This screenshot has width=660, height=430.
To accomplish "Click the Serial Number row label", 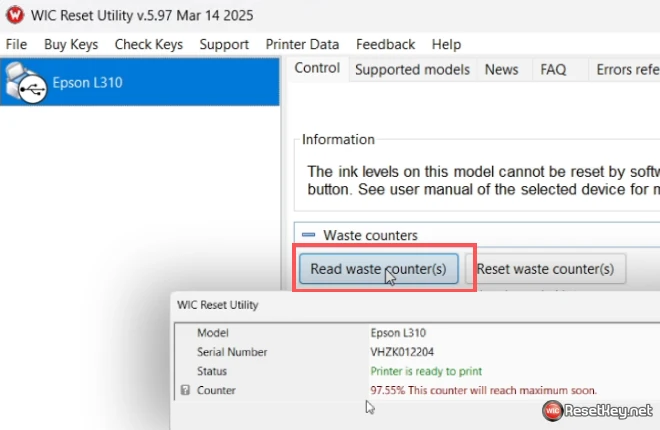I will [x=232, y=352].
